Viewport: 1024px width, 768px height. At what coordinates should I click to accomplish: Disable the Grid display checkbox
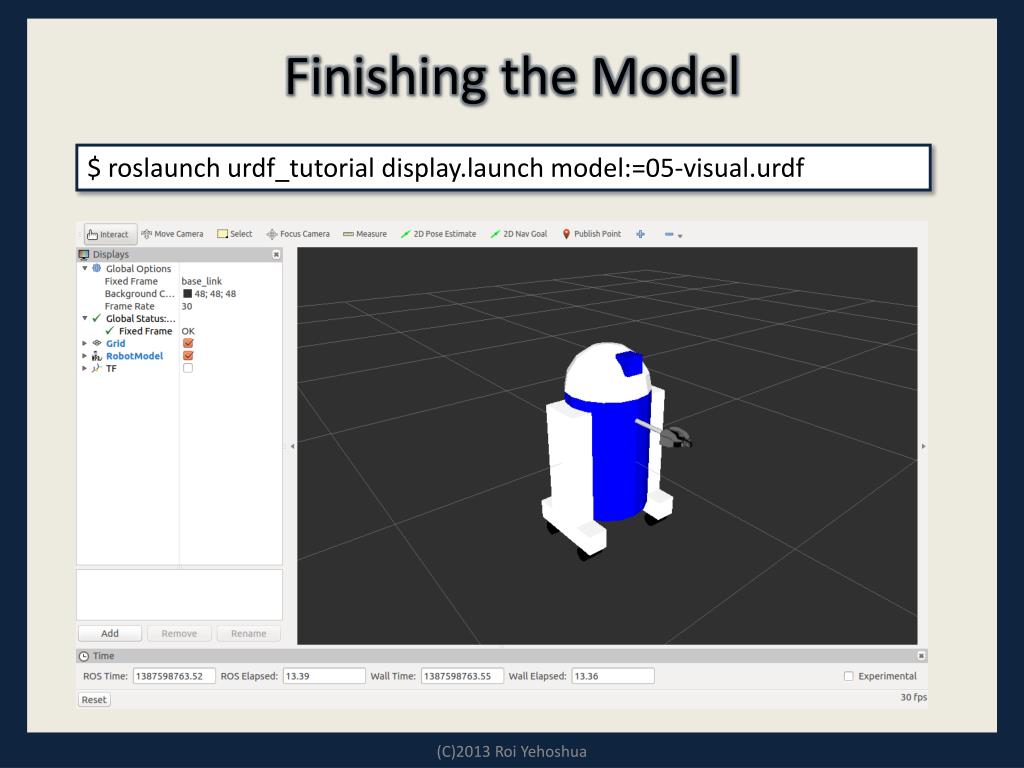click(x=188, y=343)
